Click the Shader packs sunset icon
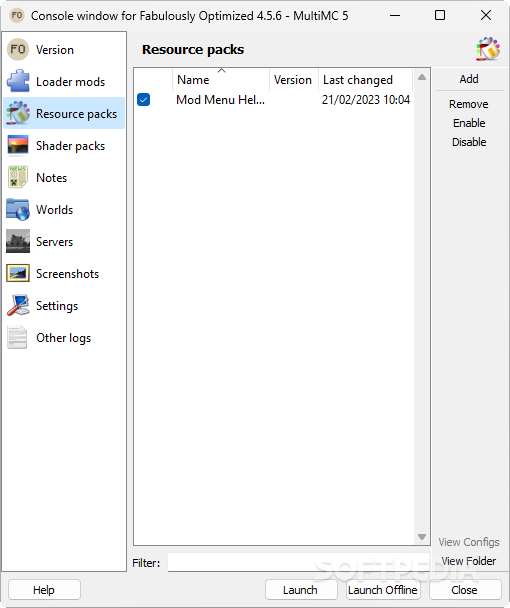 (18, 145)
